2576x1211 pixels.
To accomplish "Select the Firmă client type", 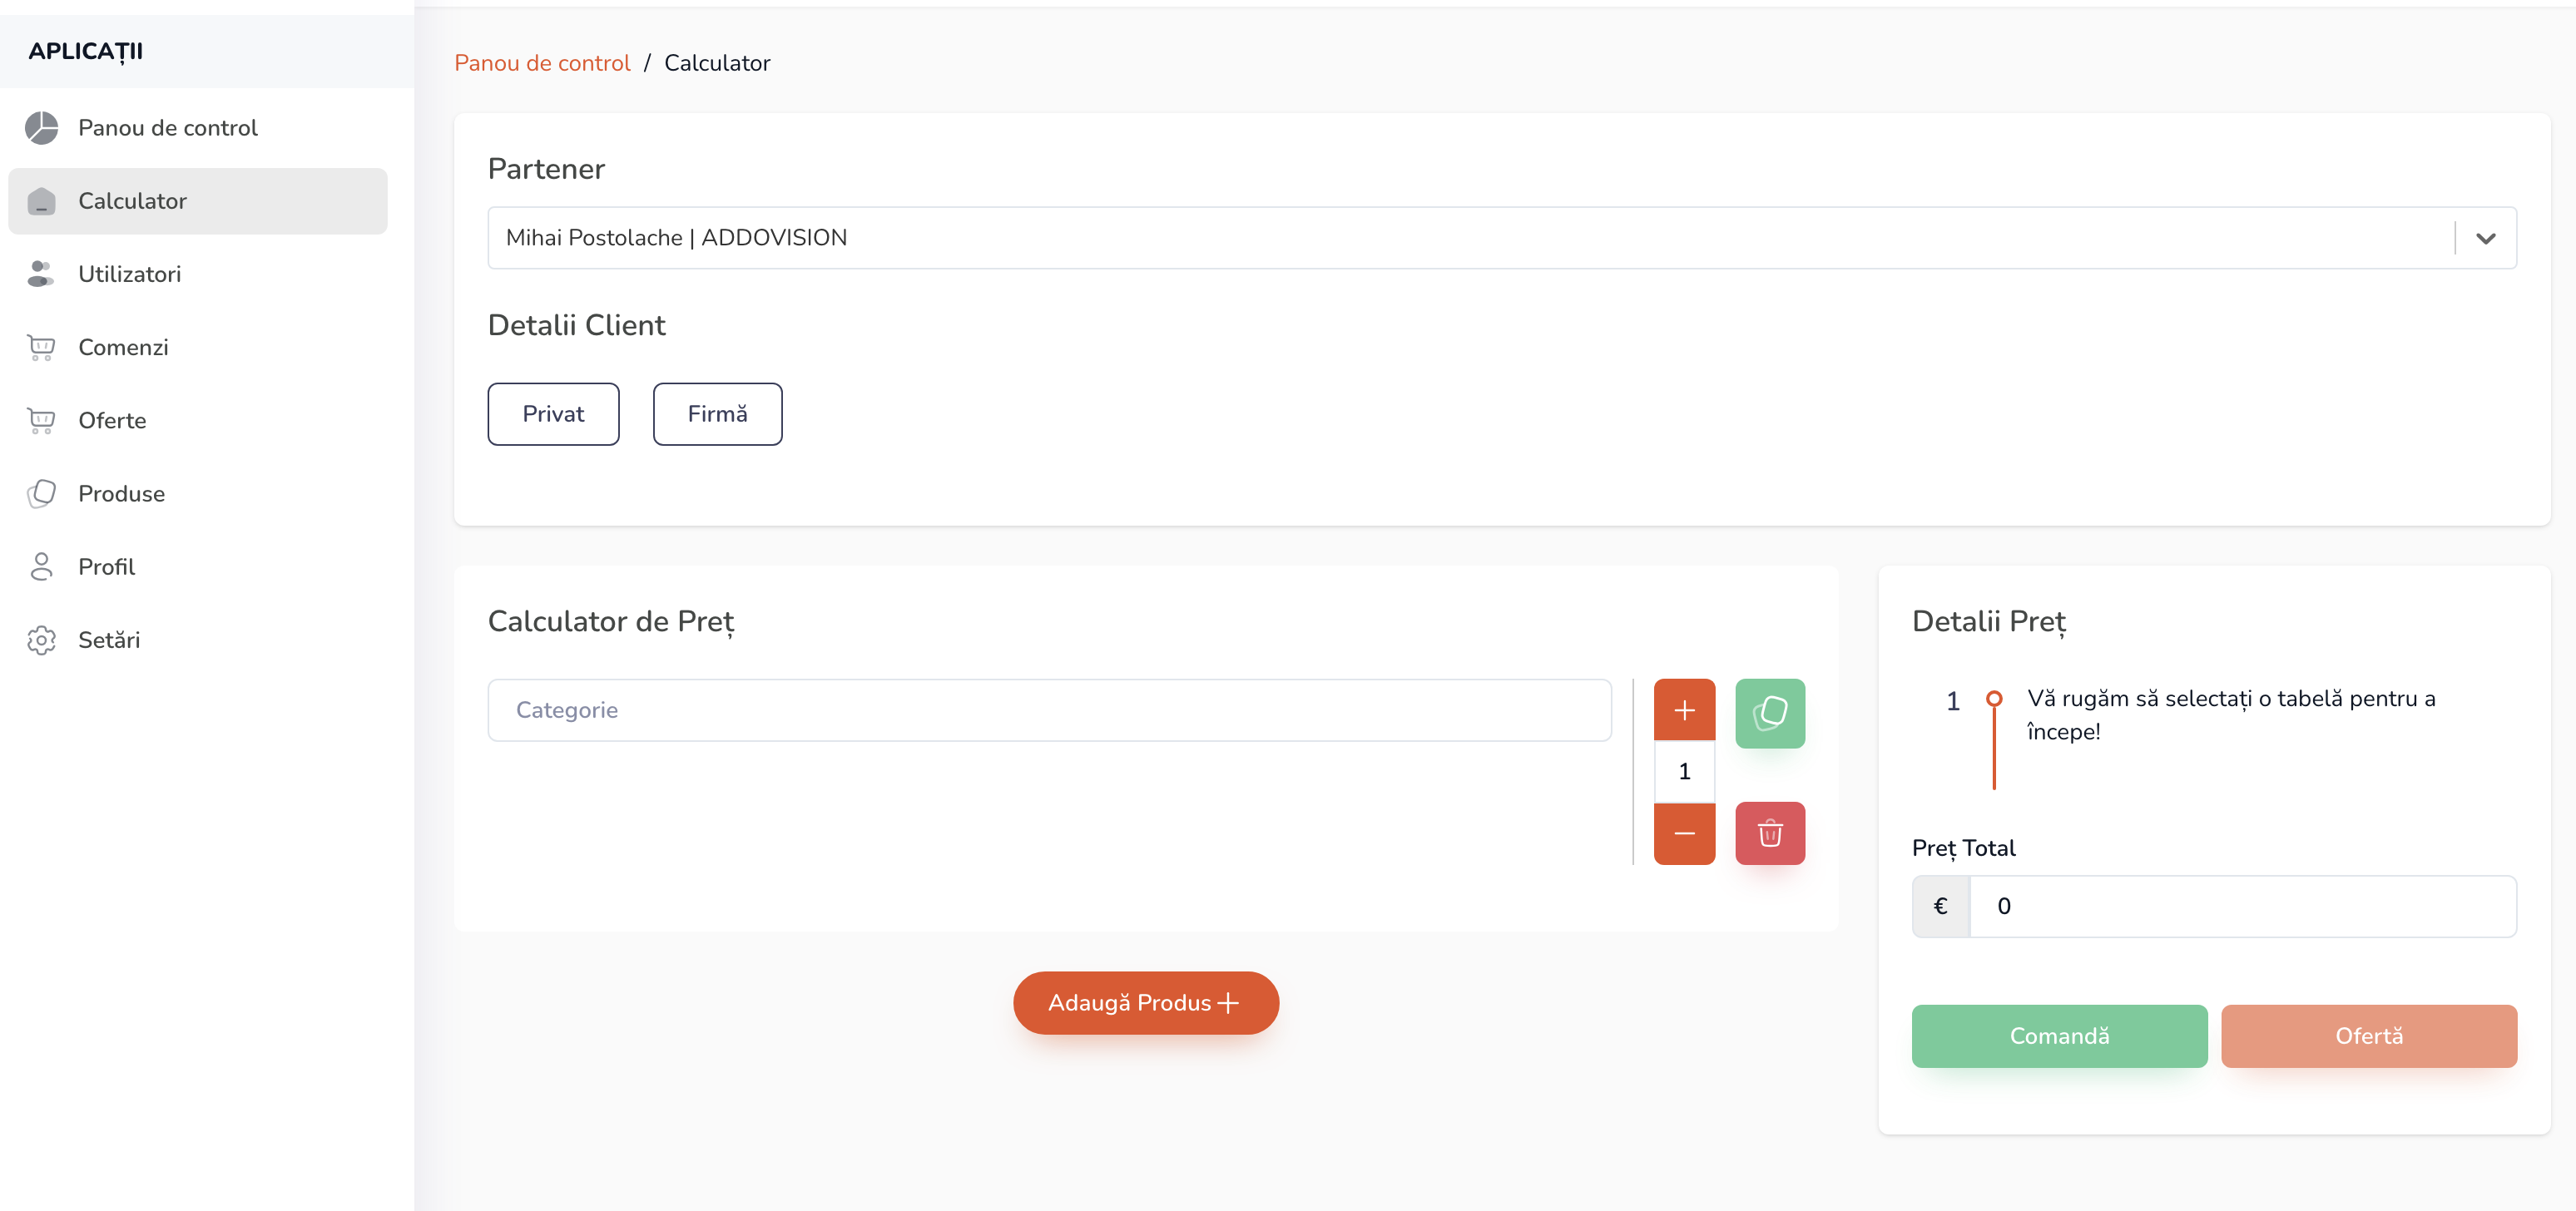I will click(717, 414).
